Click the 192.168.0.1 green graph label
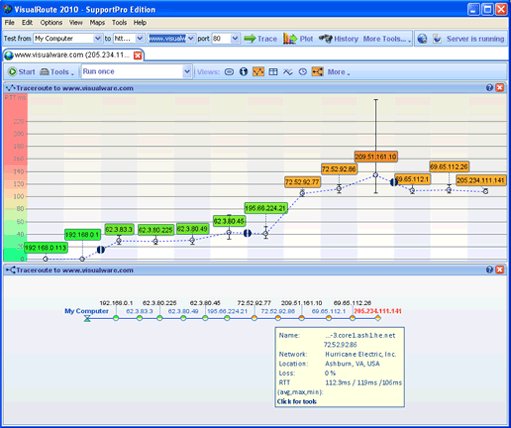Image resolution: width=511 pixels, height=428 pixels. (82, 235)
